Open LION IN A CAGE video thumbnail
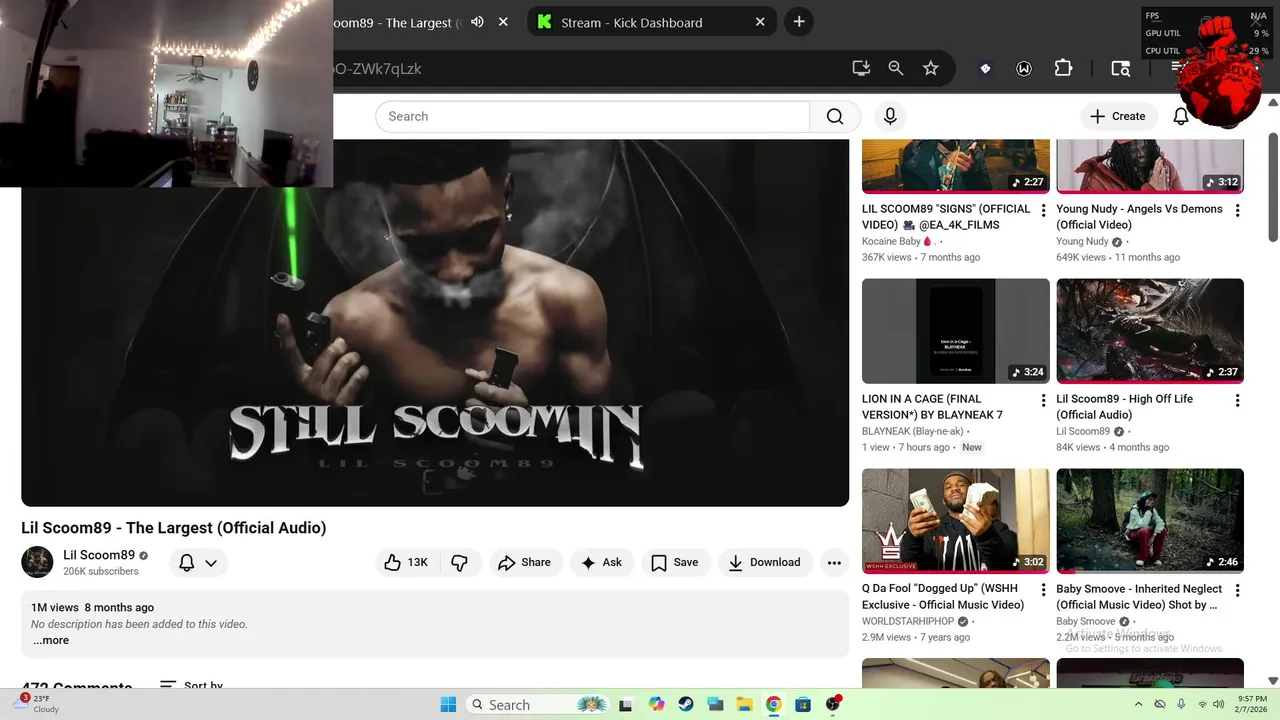The height and width of the screenshot is (720, 1280). coord(956,331)
